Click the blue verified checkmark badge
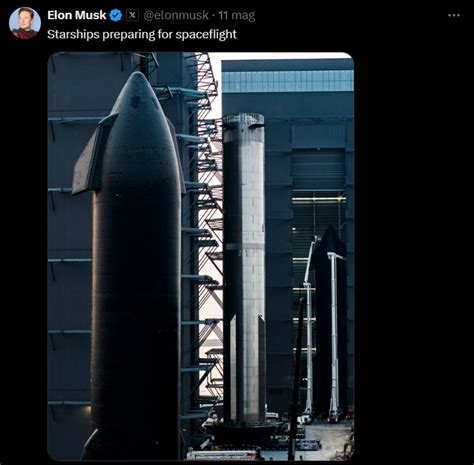The image size is (474, 465). click(x=116, y=15)
